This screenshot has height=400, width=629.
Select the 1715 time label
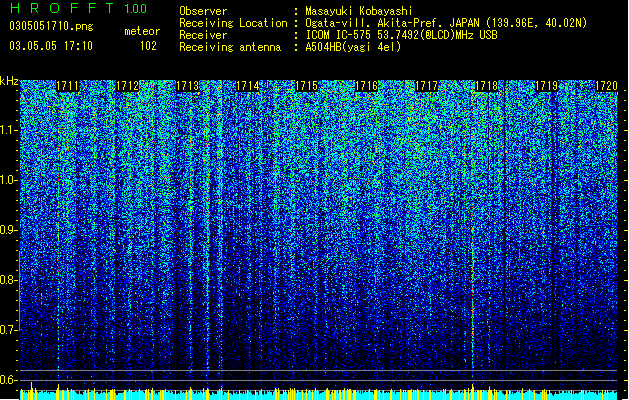(307, 86)
